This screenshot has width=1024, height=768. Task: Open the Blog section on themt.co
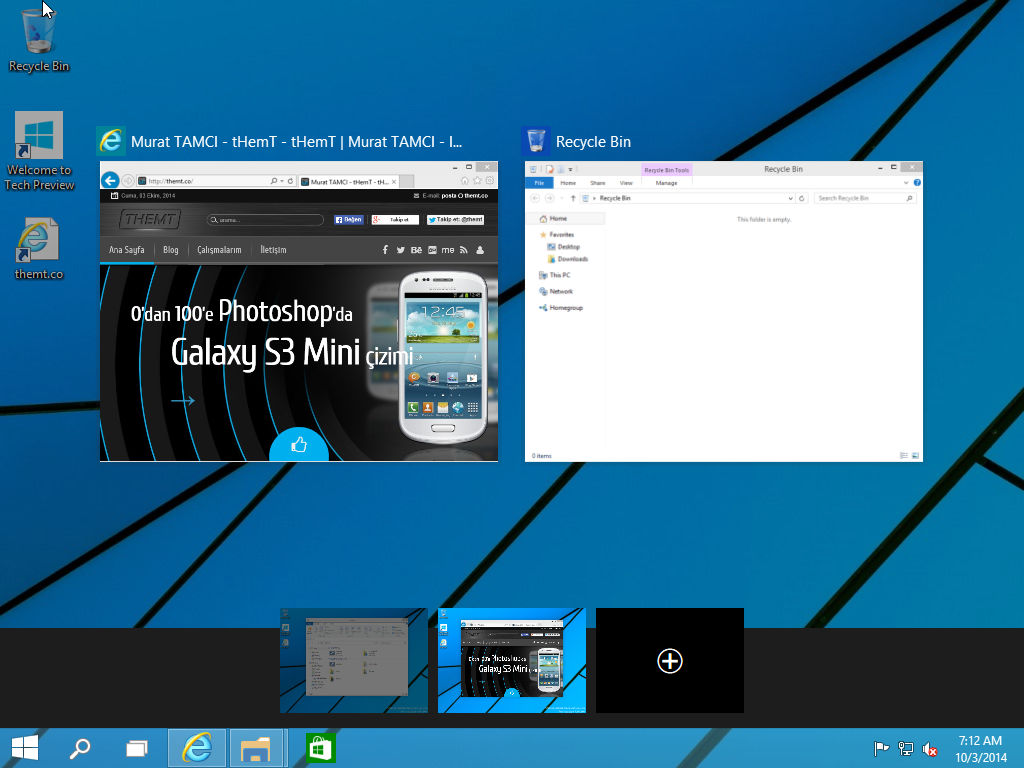coord(171,250)
